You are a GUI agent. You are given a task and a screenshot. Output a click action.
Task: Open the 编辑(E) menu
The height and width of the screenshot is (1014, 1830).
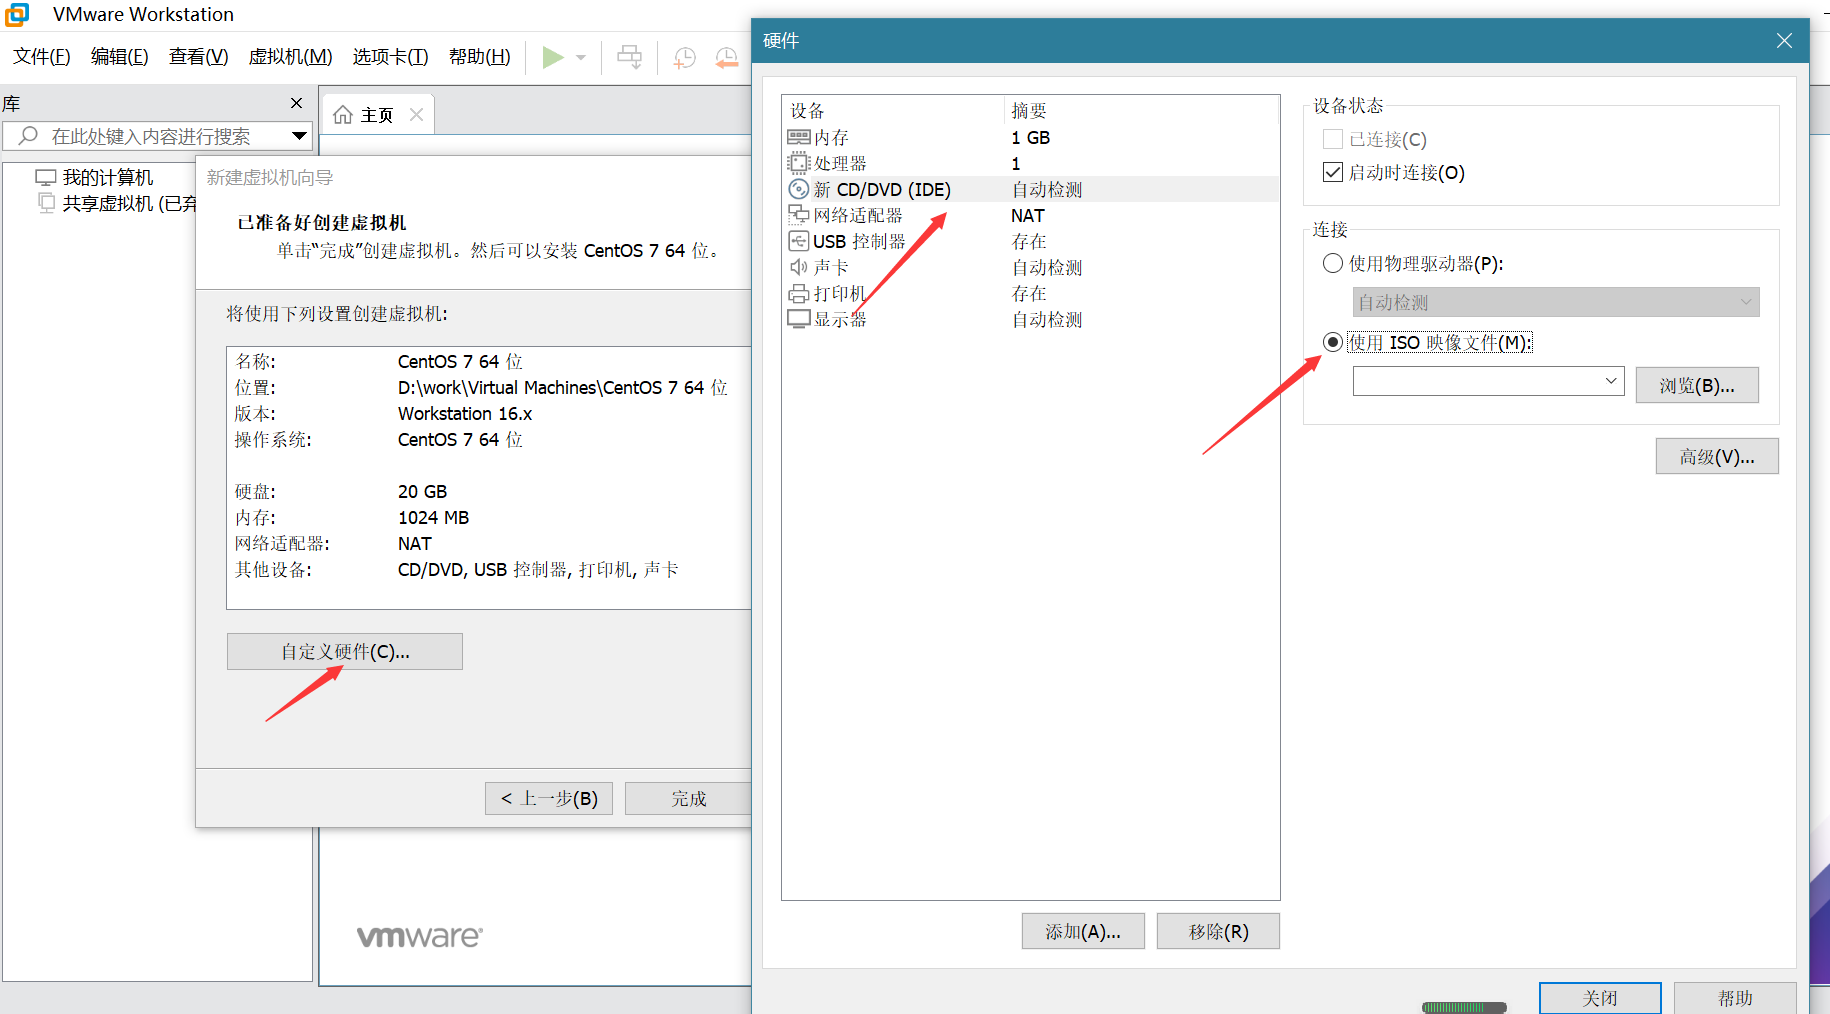tap(120, 57)
